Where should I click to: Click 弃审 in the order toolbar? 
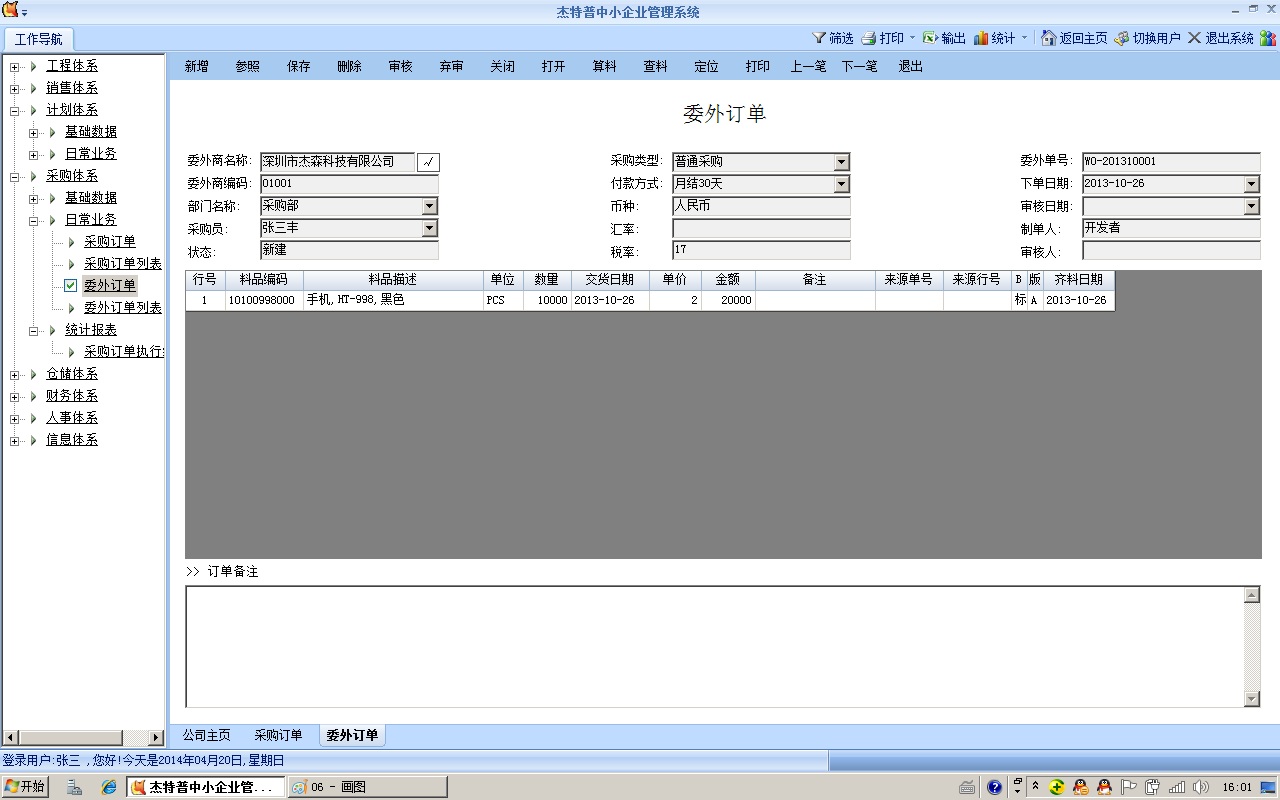tap(451, 66)
